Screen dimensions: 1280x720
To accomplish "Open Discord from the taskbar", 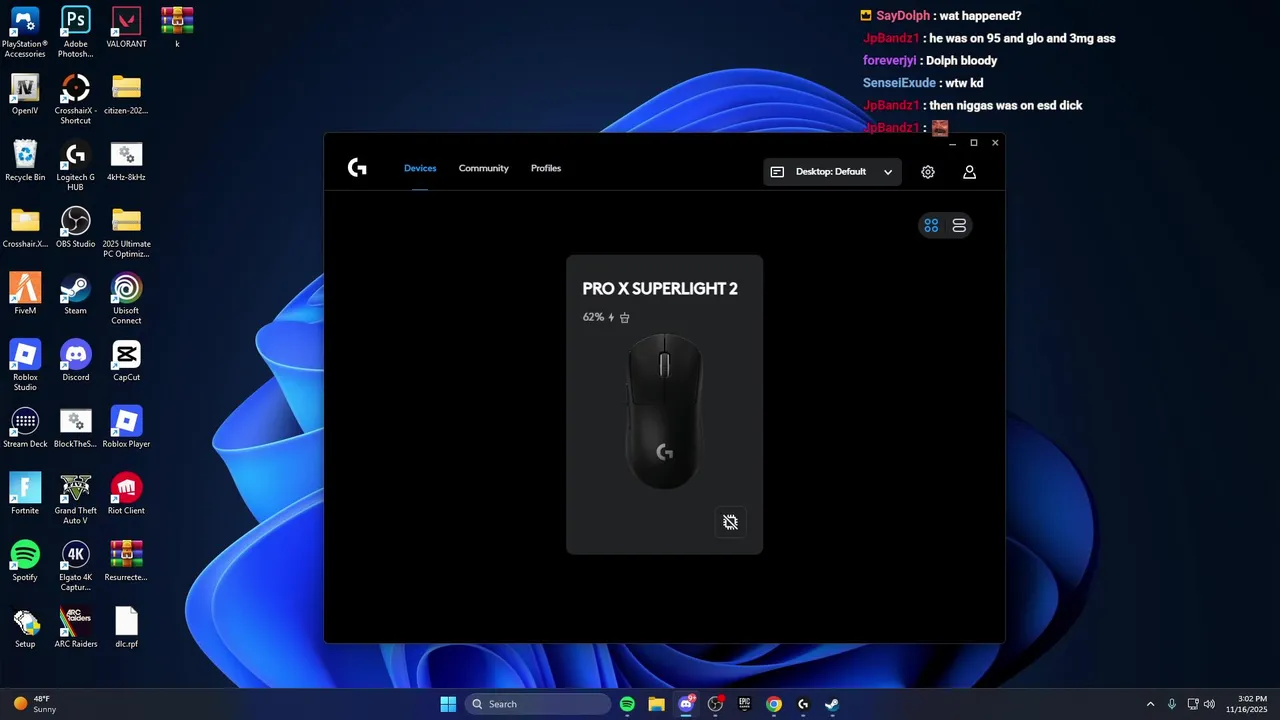I will click(686, 704).
